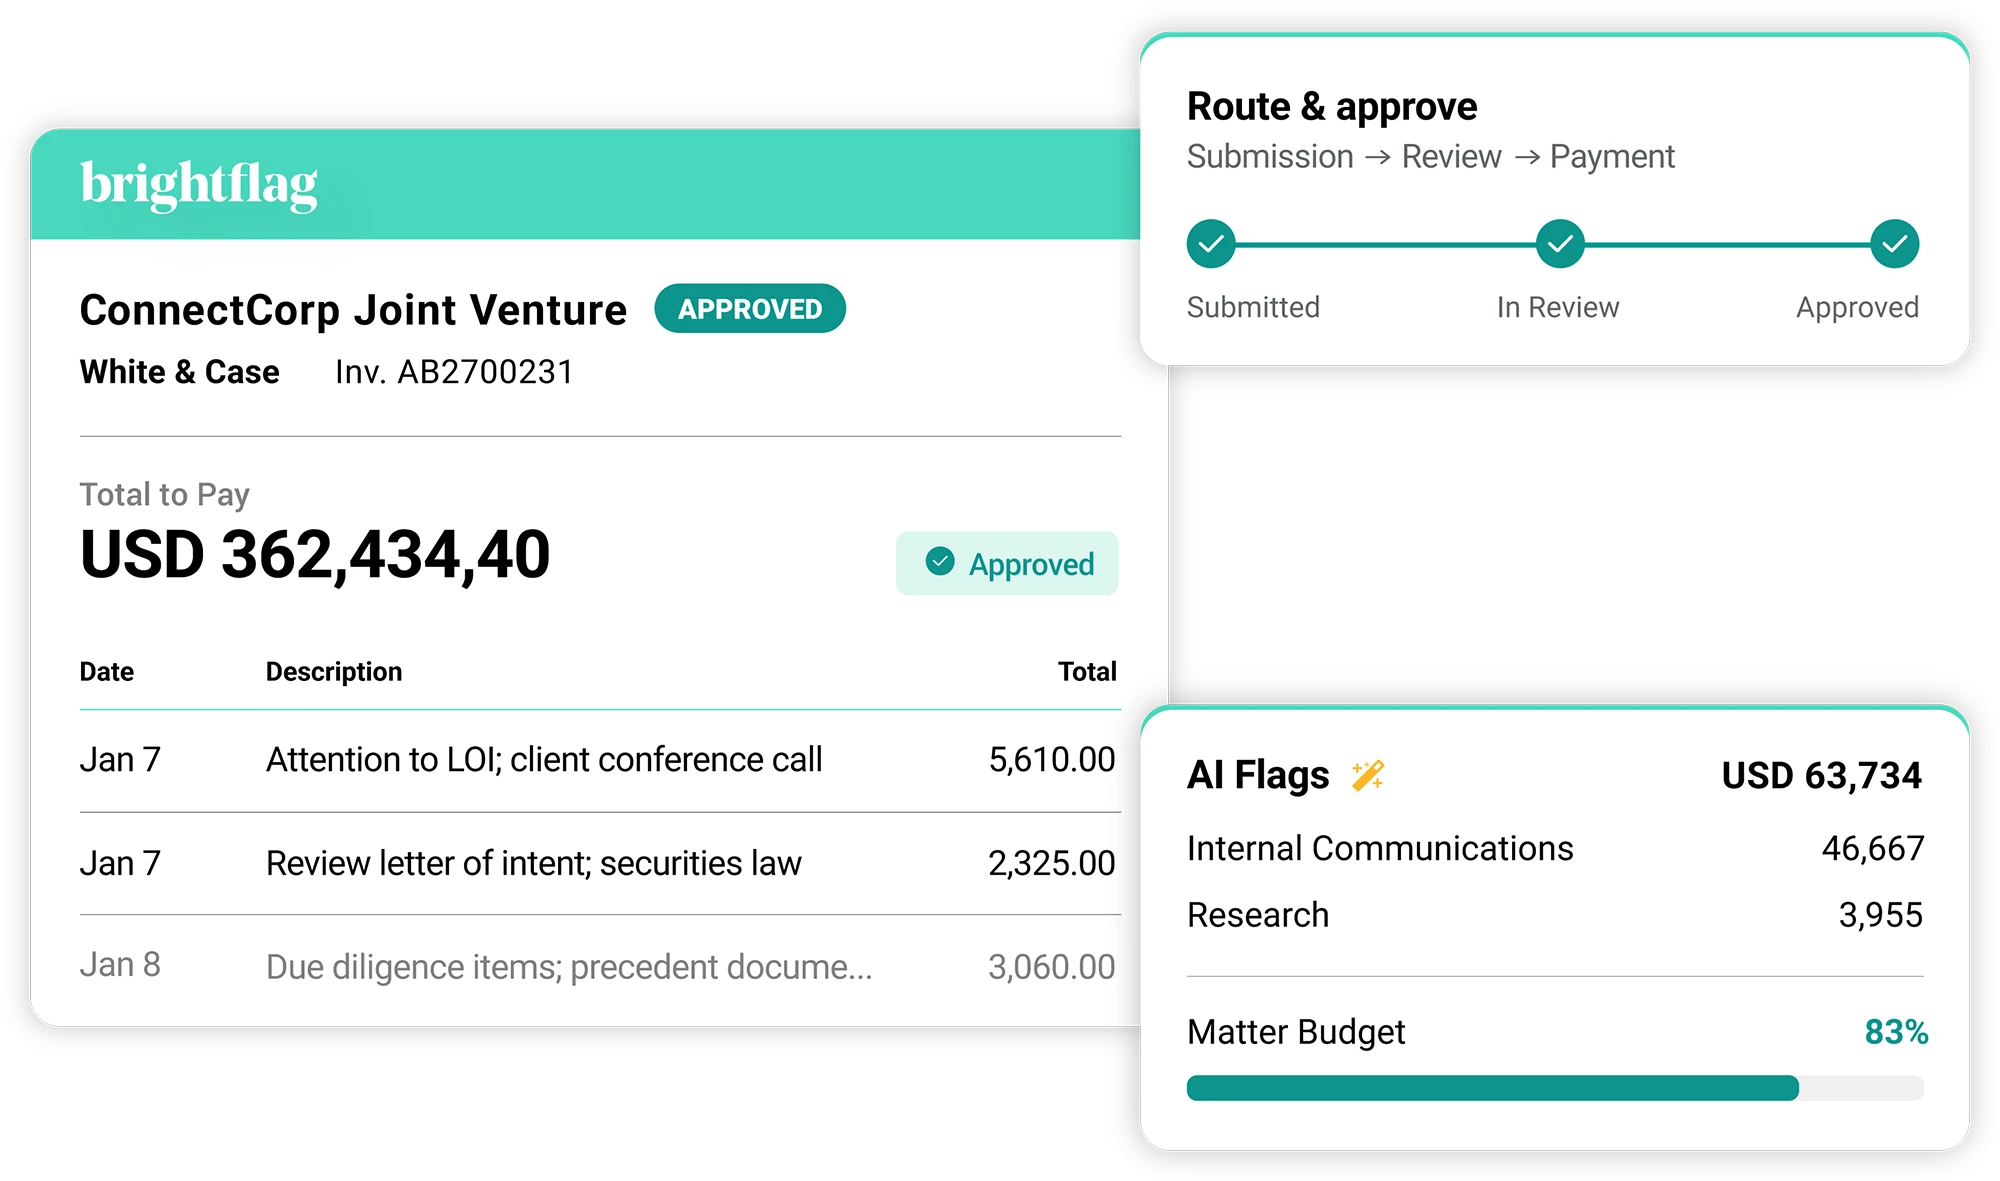This screenshot has width=2000, height=1181.
Task: Click the AI Flags magic wand icon
Action: coord(1367,775)
